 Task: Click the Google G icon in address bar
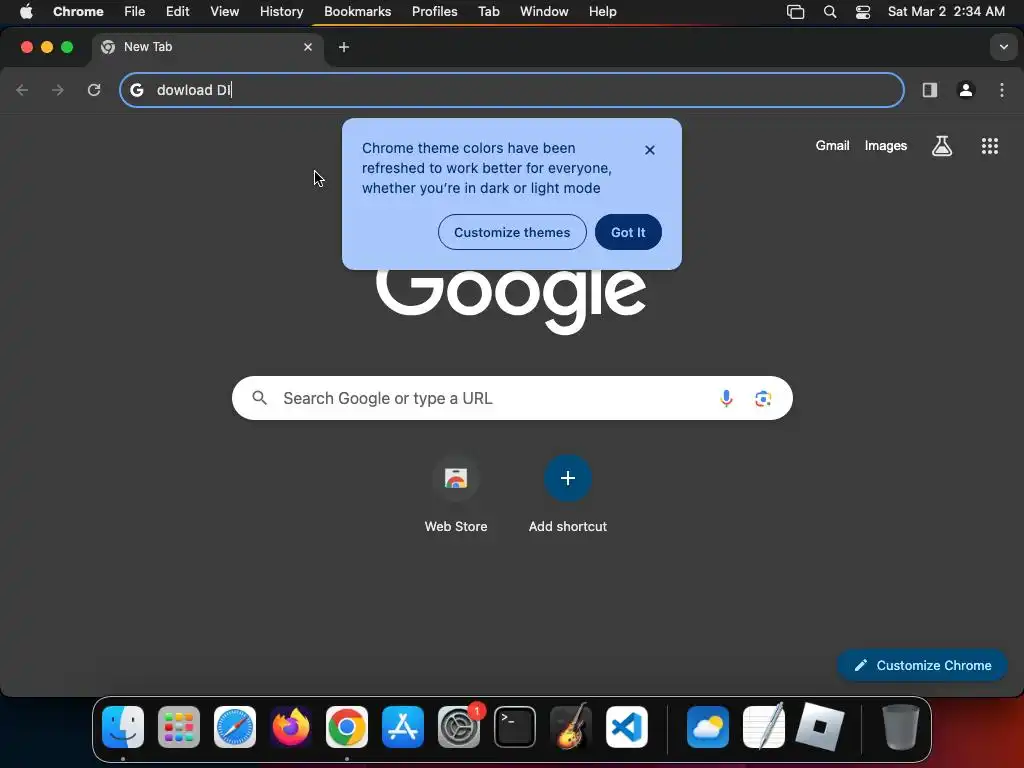pyautogui.click(x=136, y=90)
